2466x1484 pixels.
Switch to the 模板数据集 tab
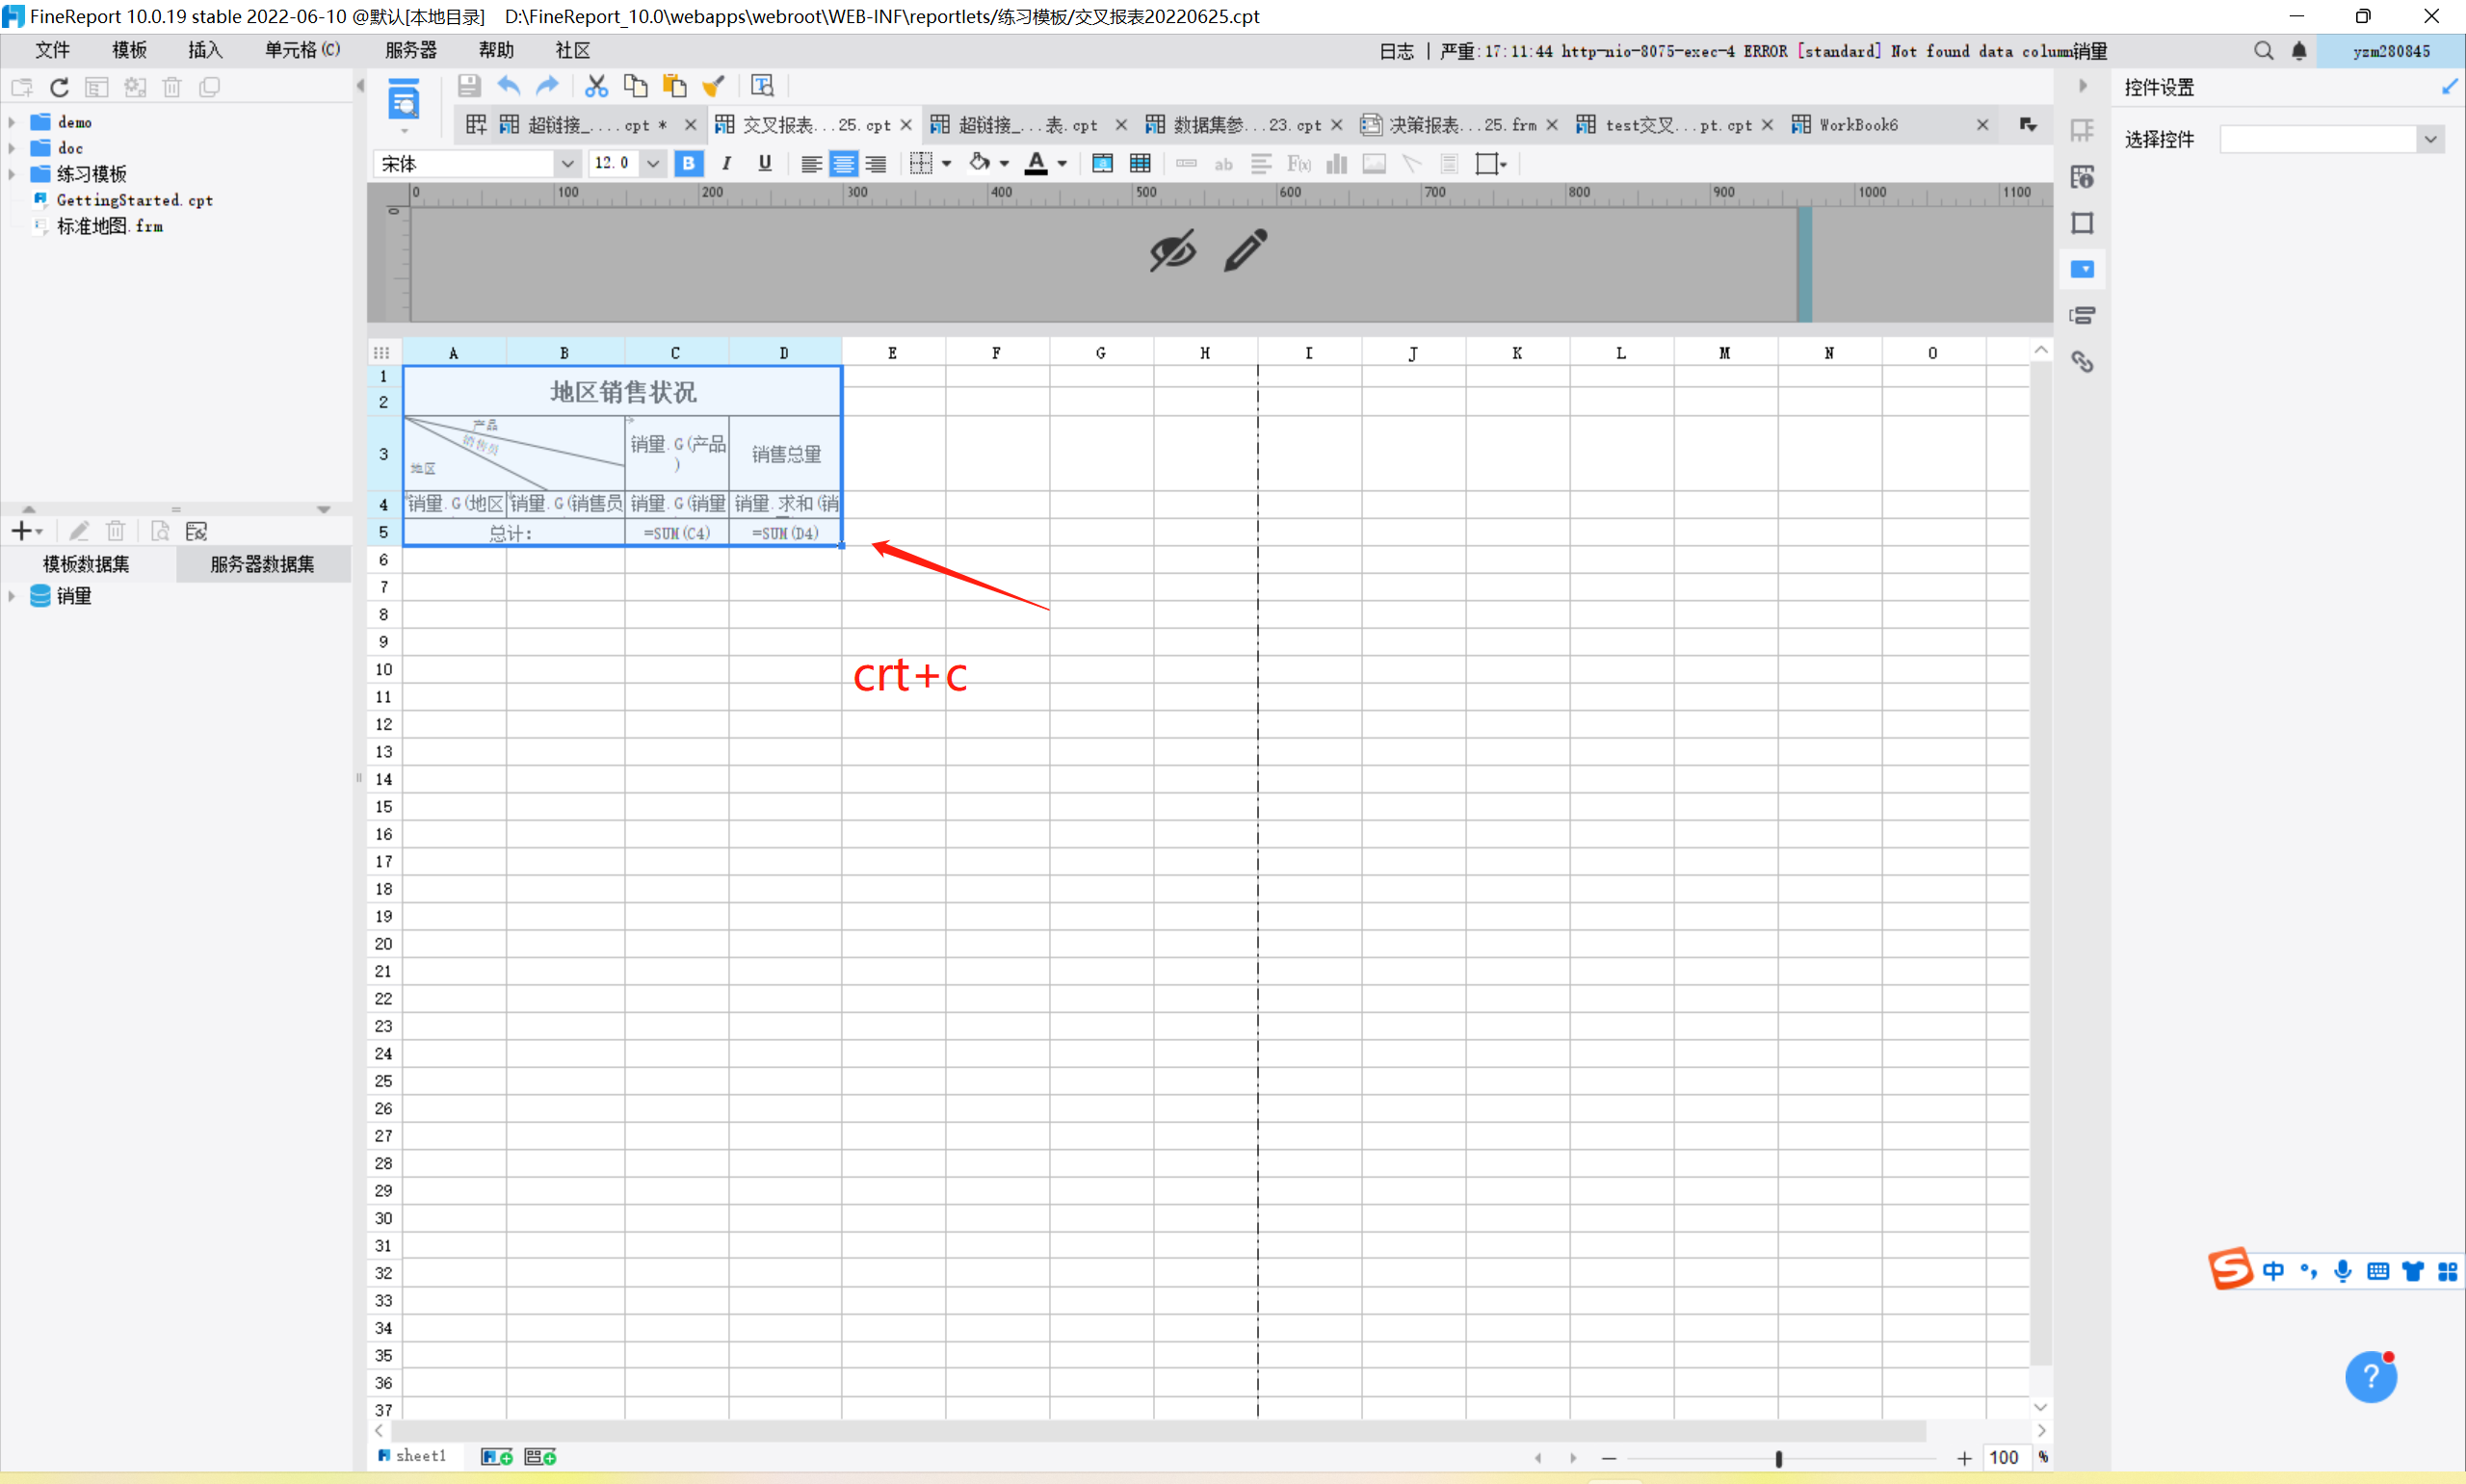click(87, 564)
